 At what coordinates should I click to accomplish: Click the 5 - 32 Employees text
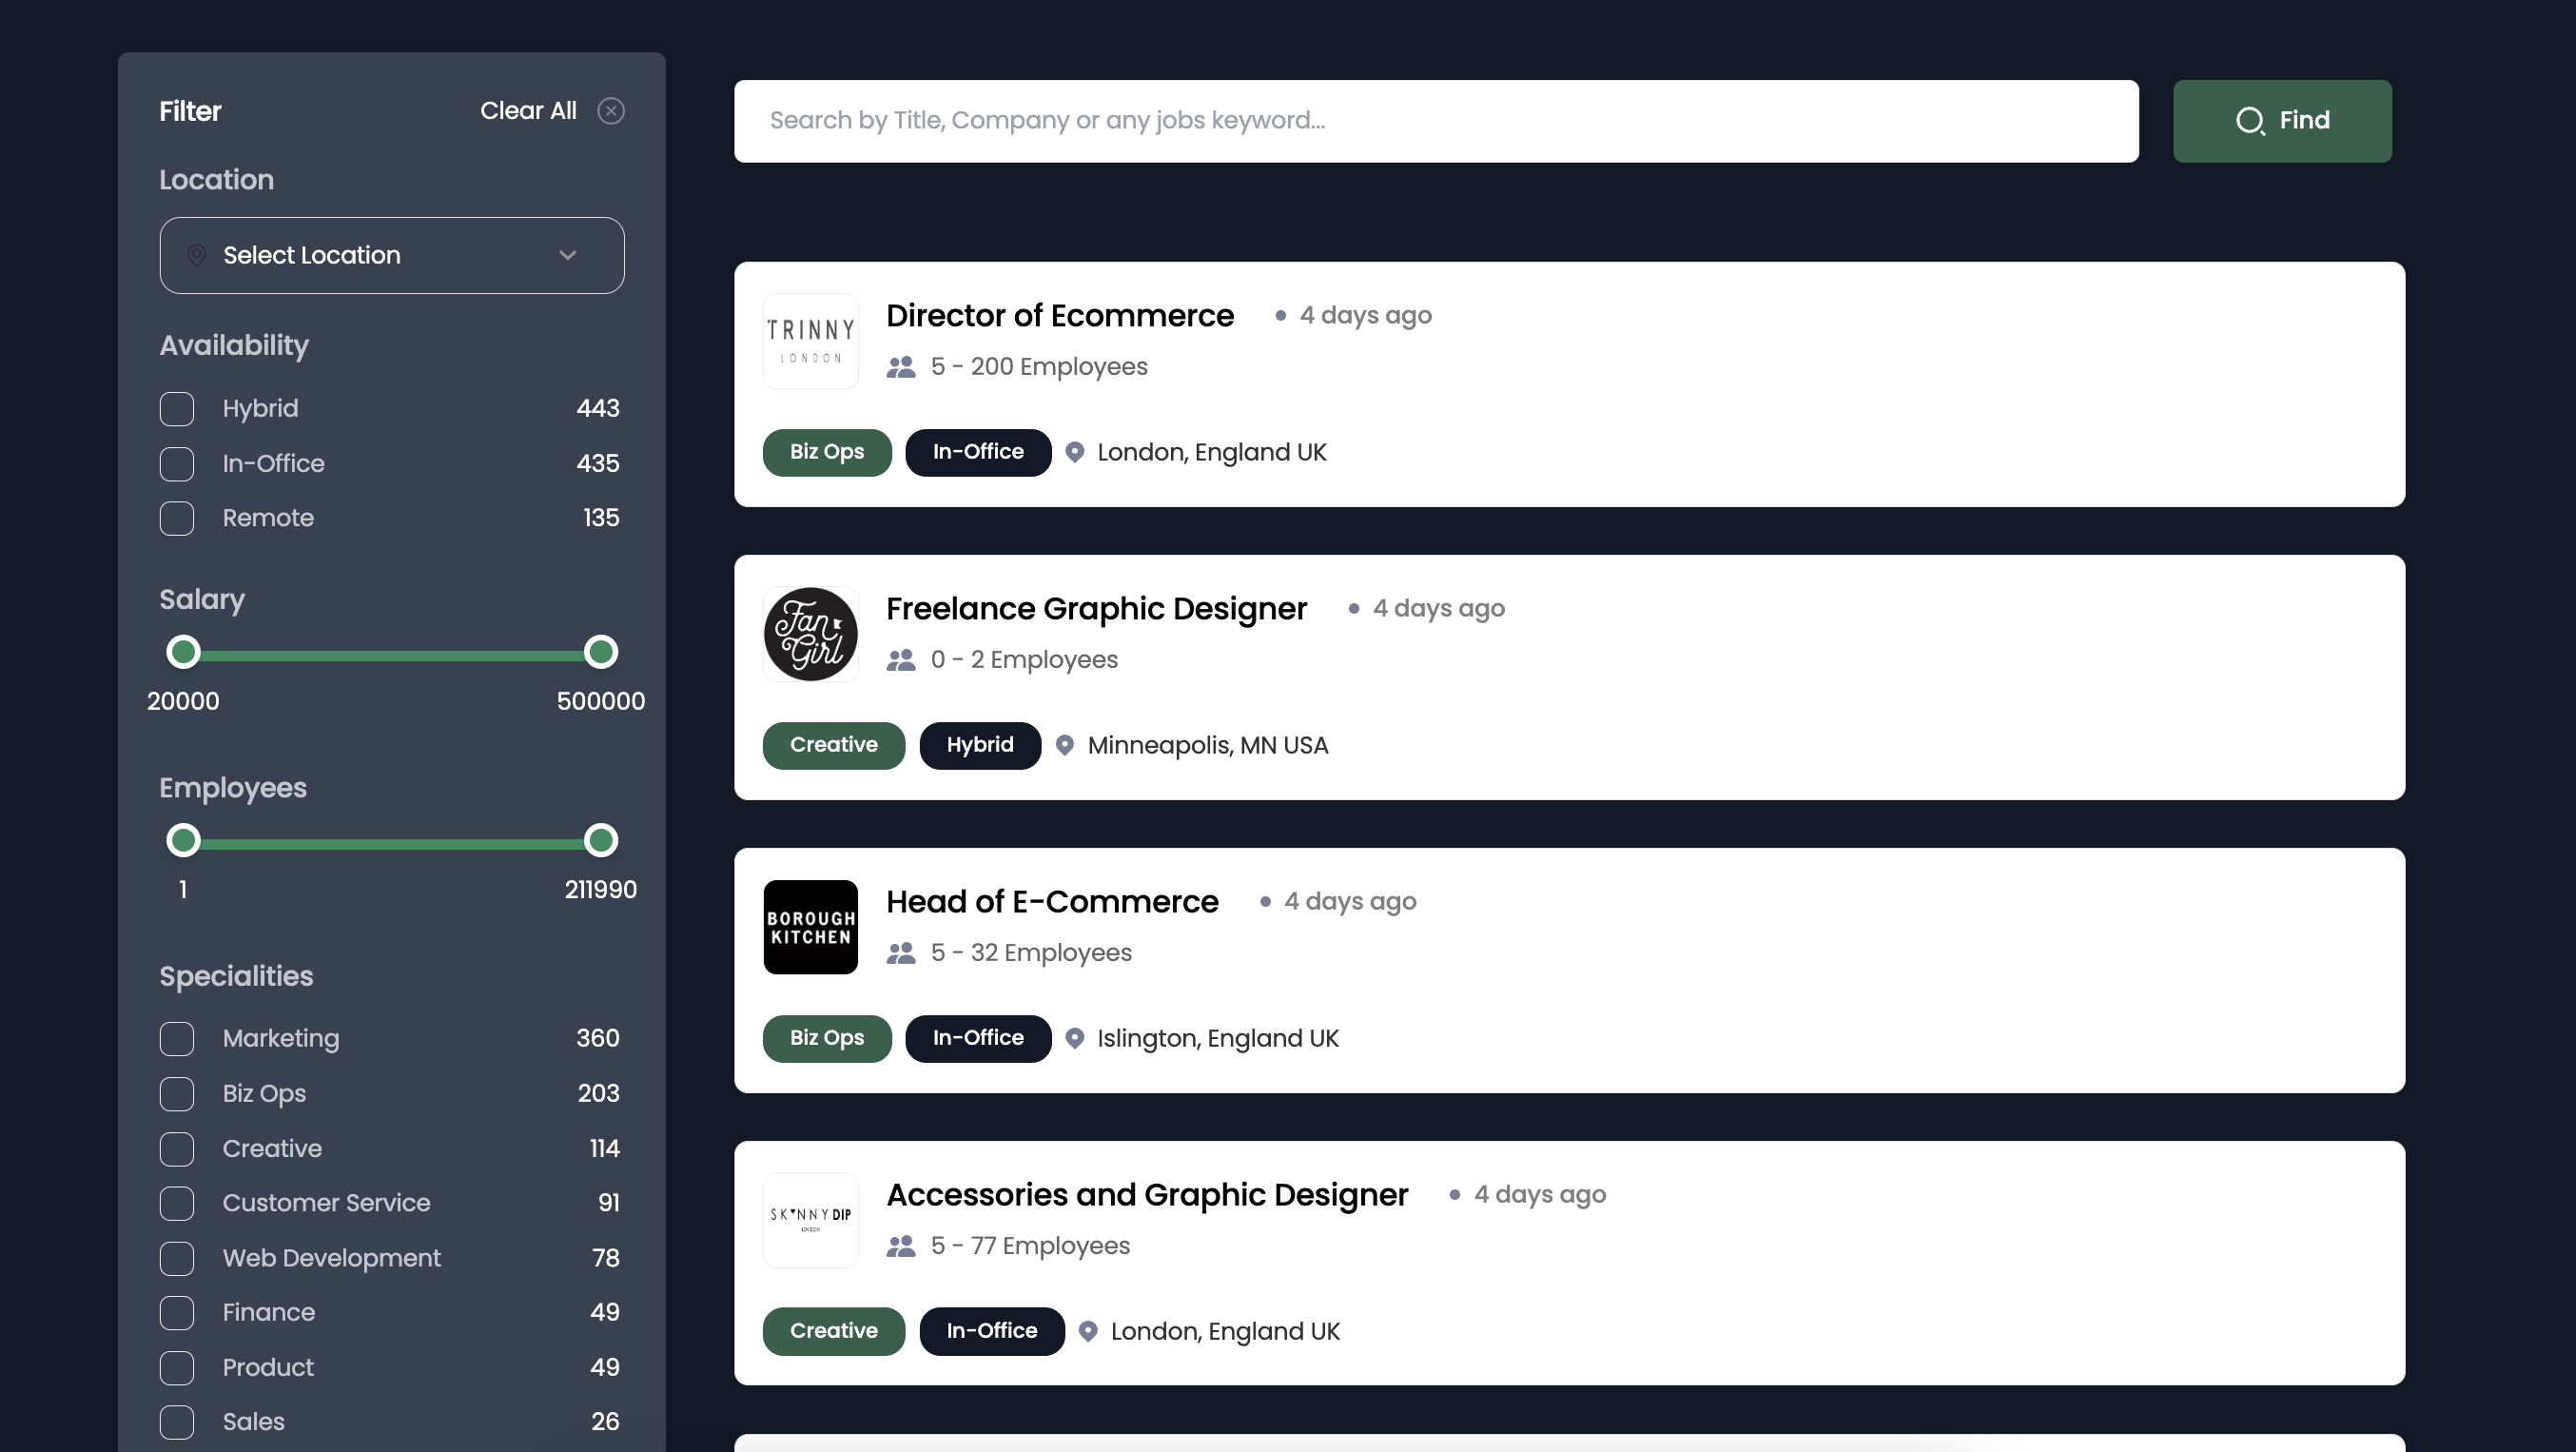pos(1031,953)
